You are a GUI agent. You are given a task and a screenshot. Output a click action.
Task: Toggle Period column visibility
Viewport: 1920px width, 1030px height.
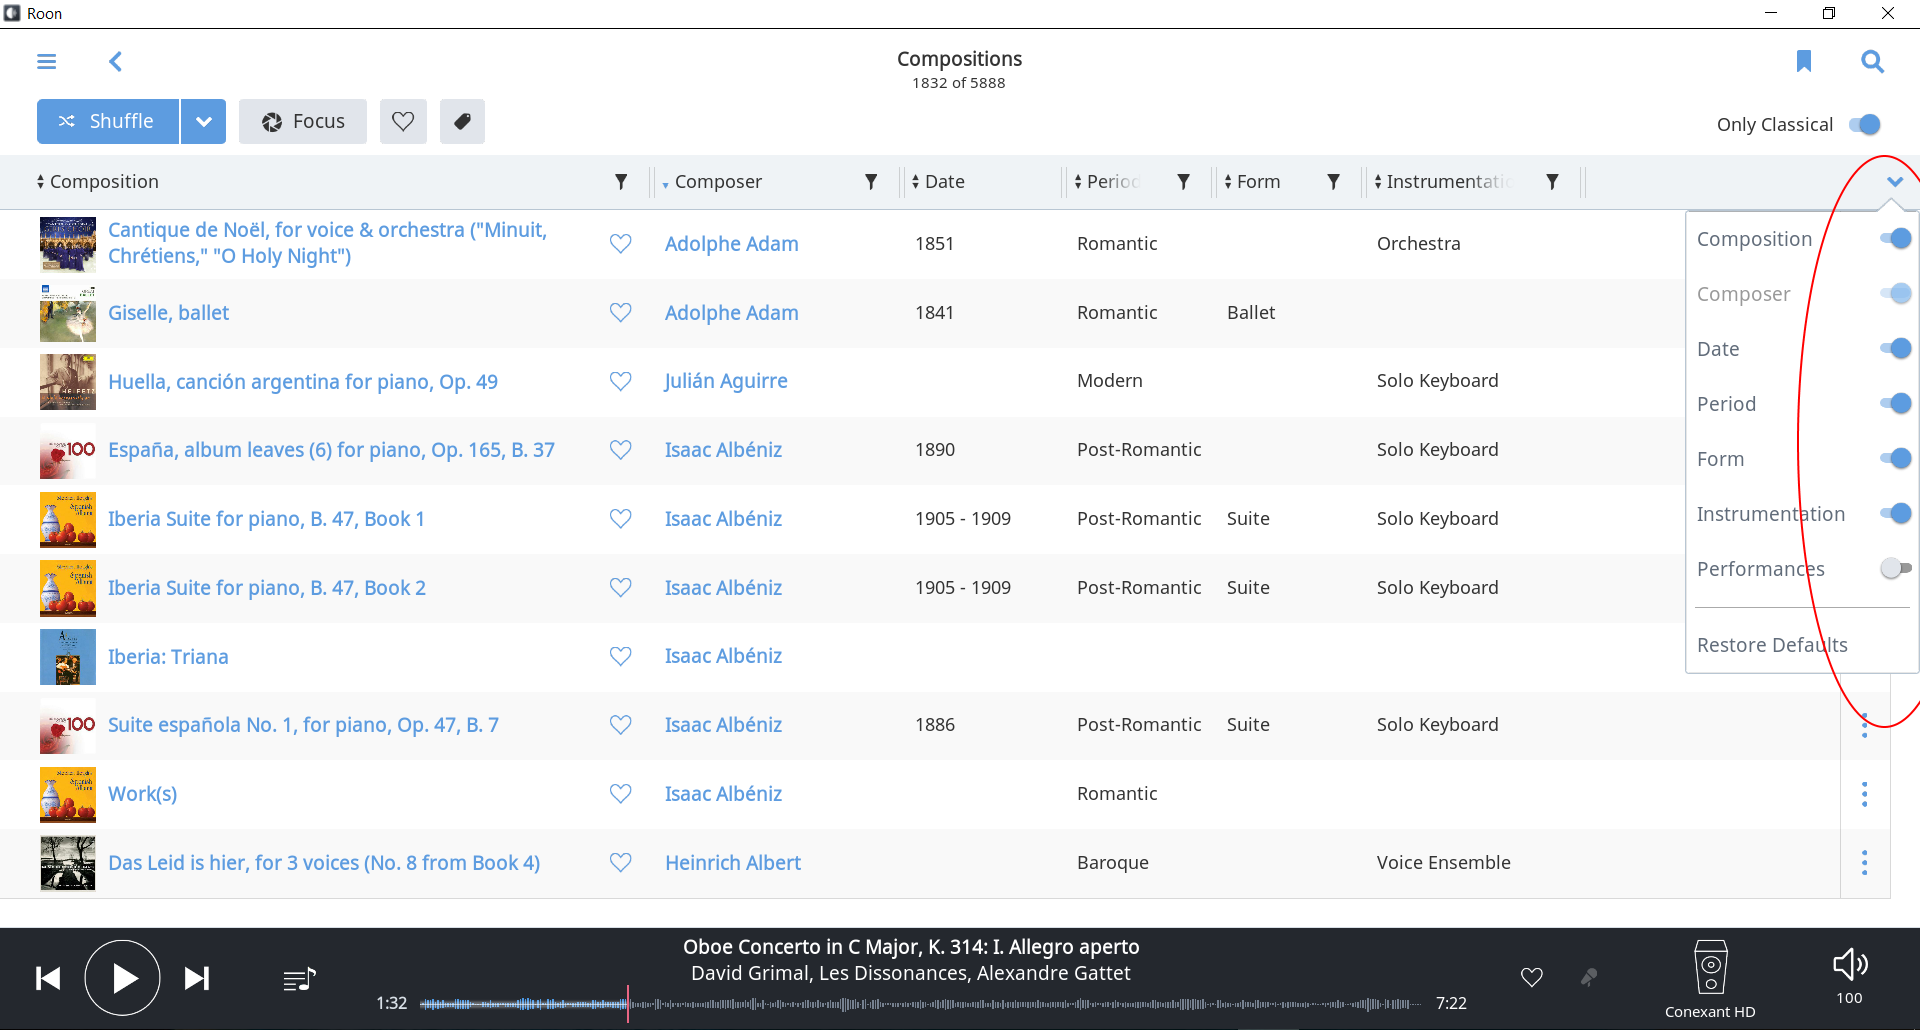coord(1896,403)
